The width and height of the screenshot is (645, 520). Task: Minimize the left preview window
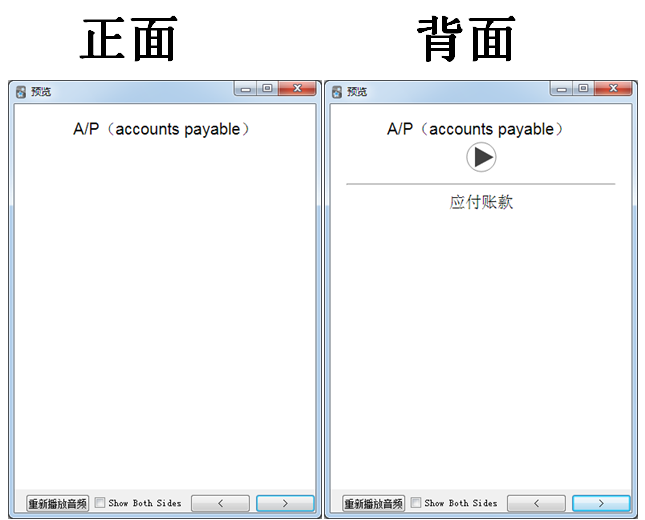(246, 88)
